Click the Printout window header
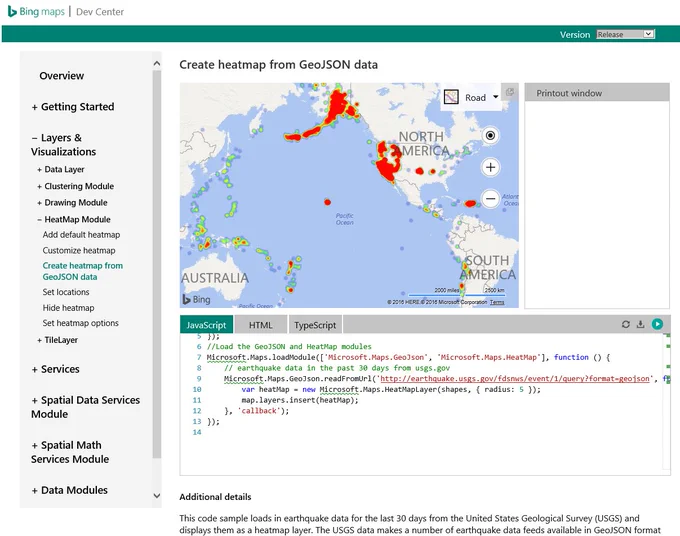The image size is (680, 536). (x=597, y=93)
